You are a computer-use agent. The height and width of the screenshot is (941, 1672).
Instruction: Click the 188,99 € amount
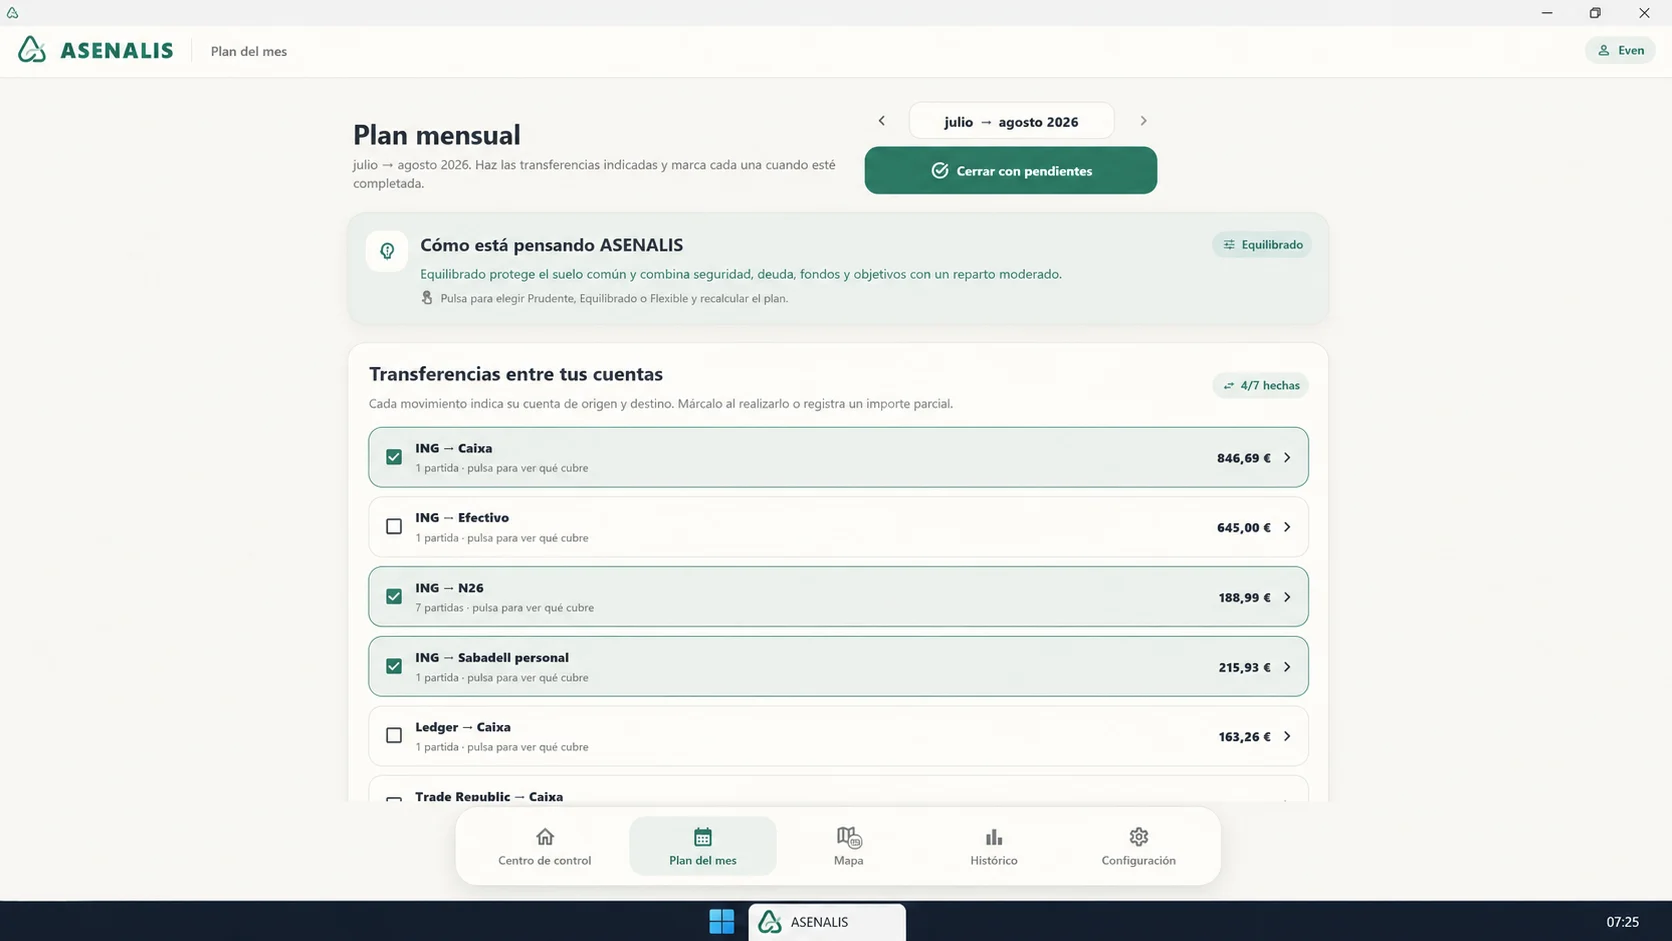point(1245,597)
